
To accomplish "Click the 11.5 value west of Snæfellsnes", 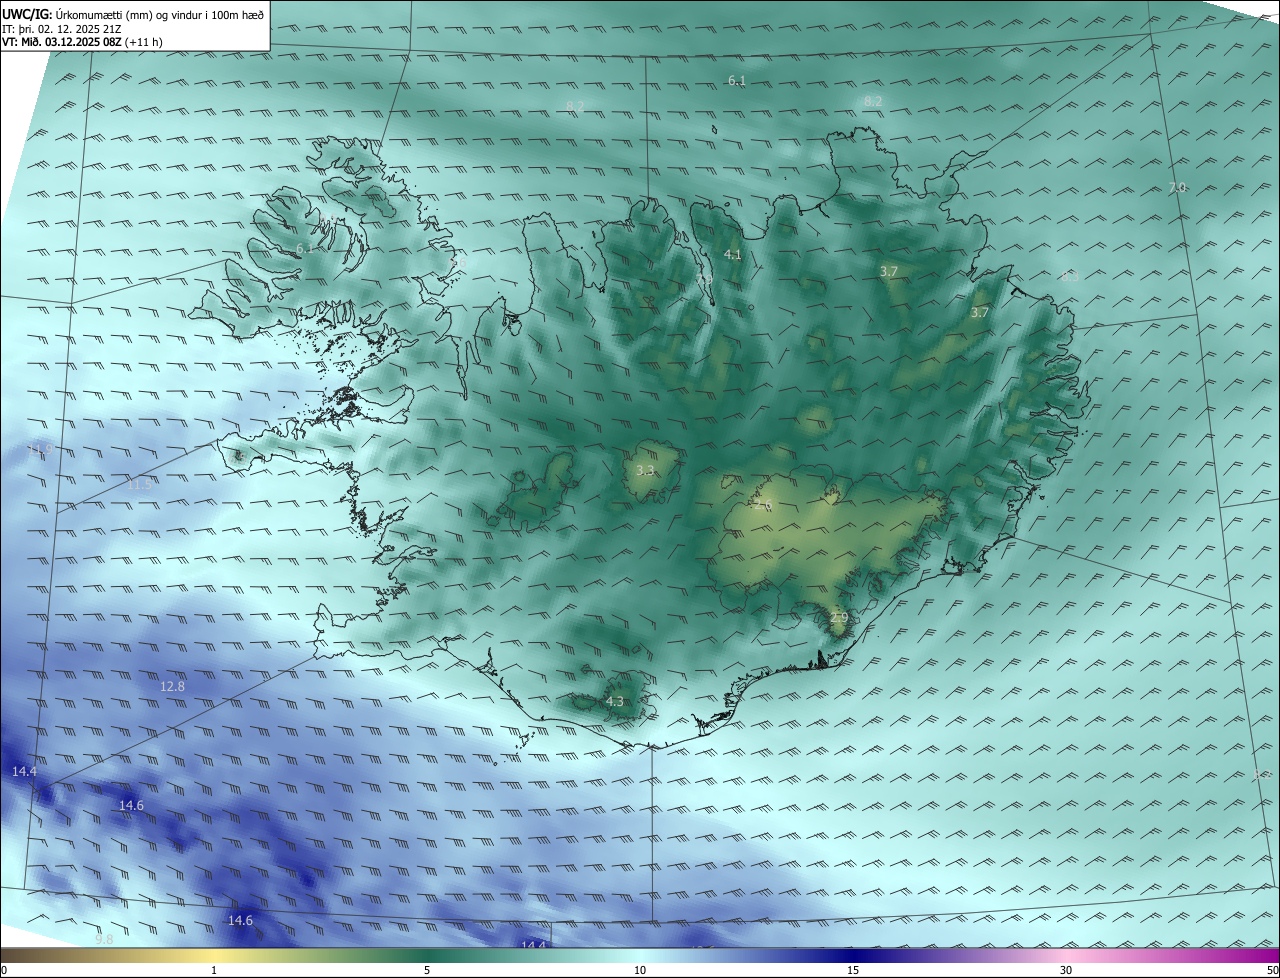I will pyautogui.click(x=140, y=485).
